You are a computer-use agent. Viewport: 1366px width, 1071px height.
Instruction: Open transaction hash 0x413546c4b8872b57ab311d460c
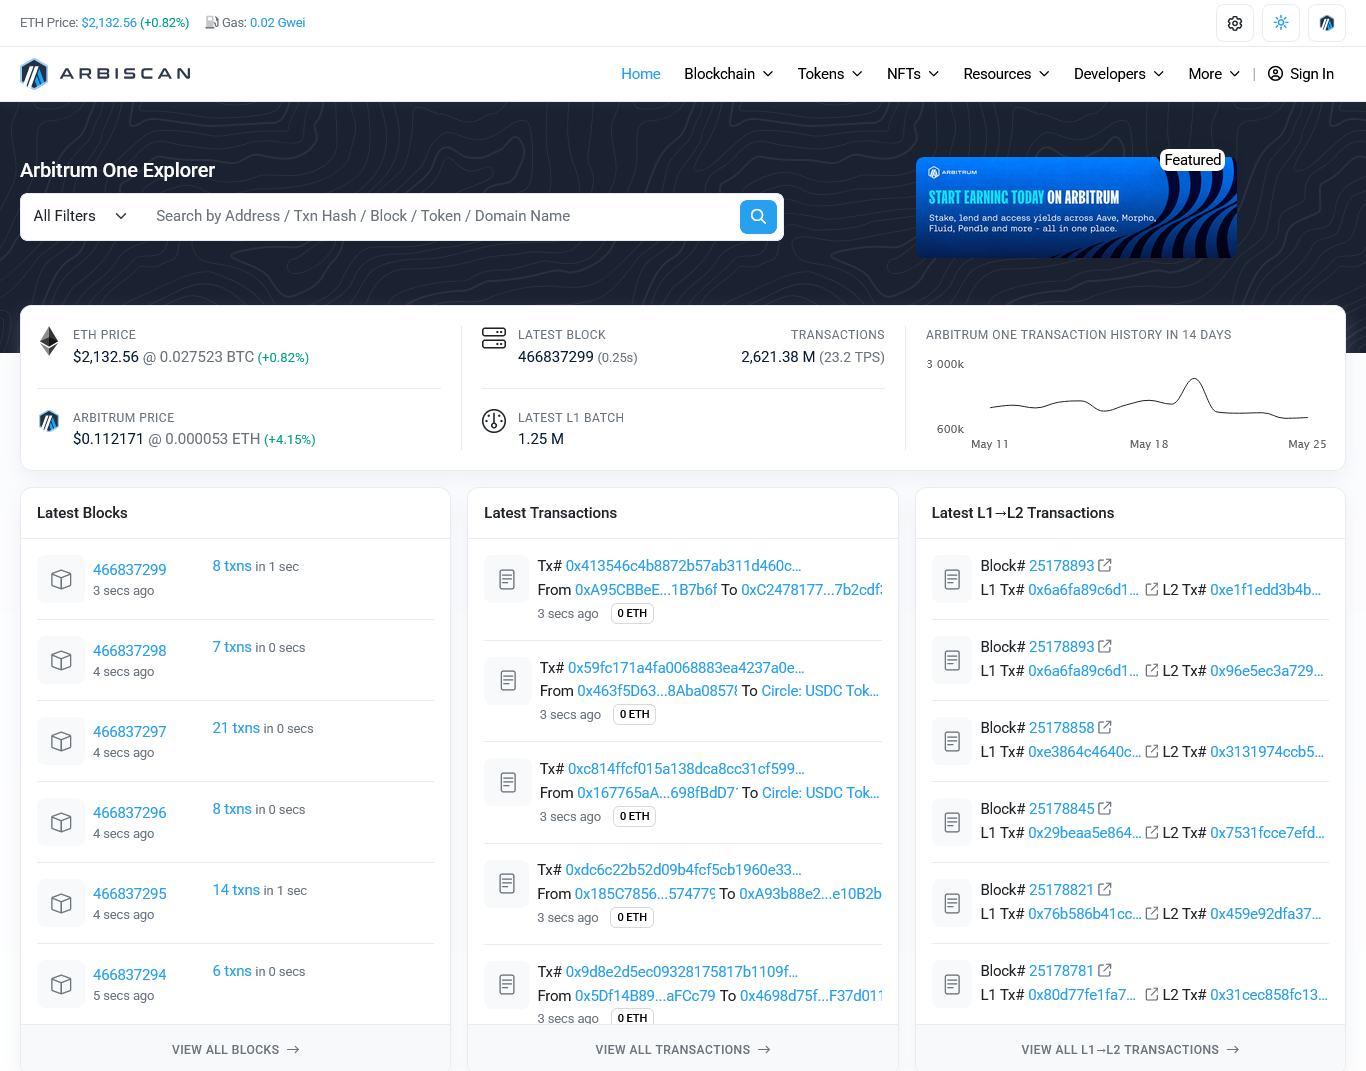(x=684, y=566)
